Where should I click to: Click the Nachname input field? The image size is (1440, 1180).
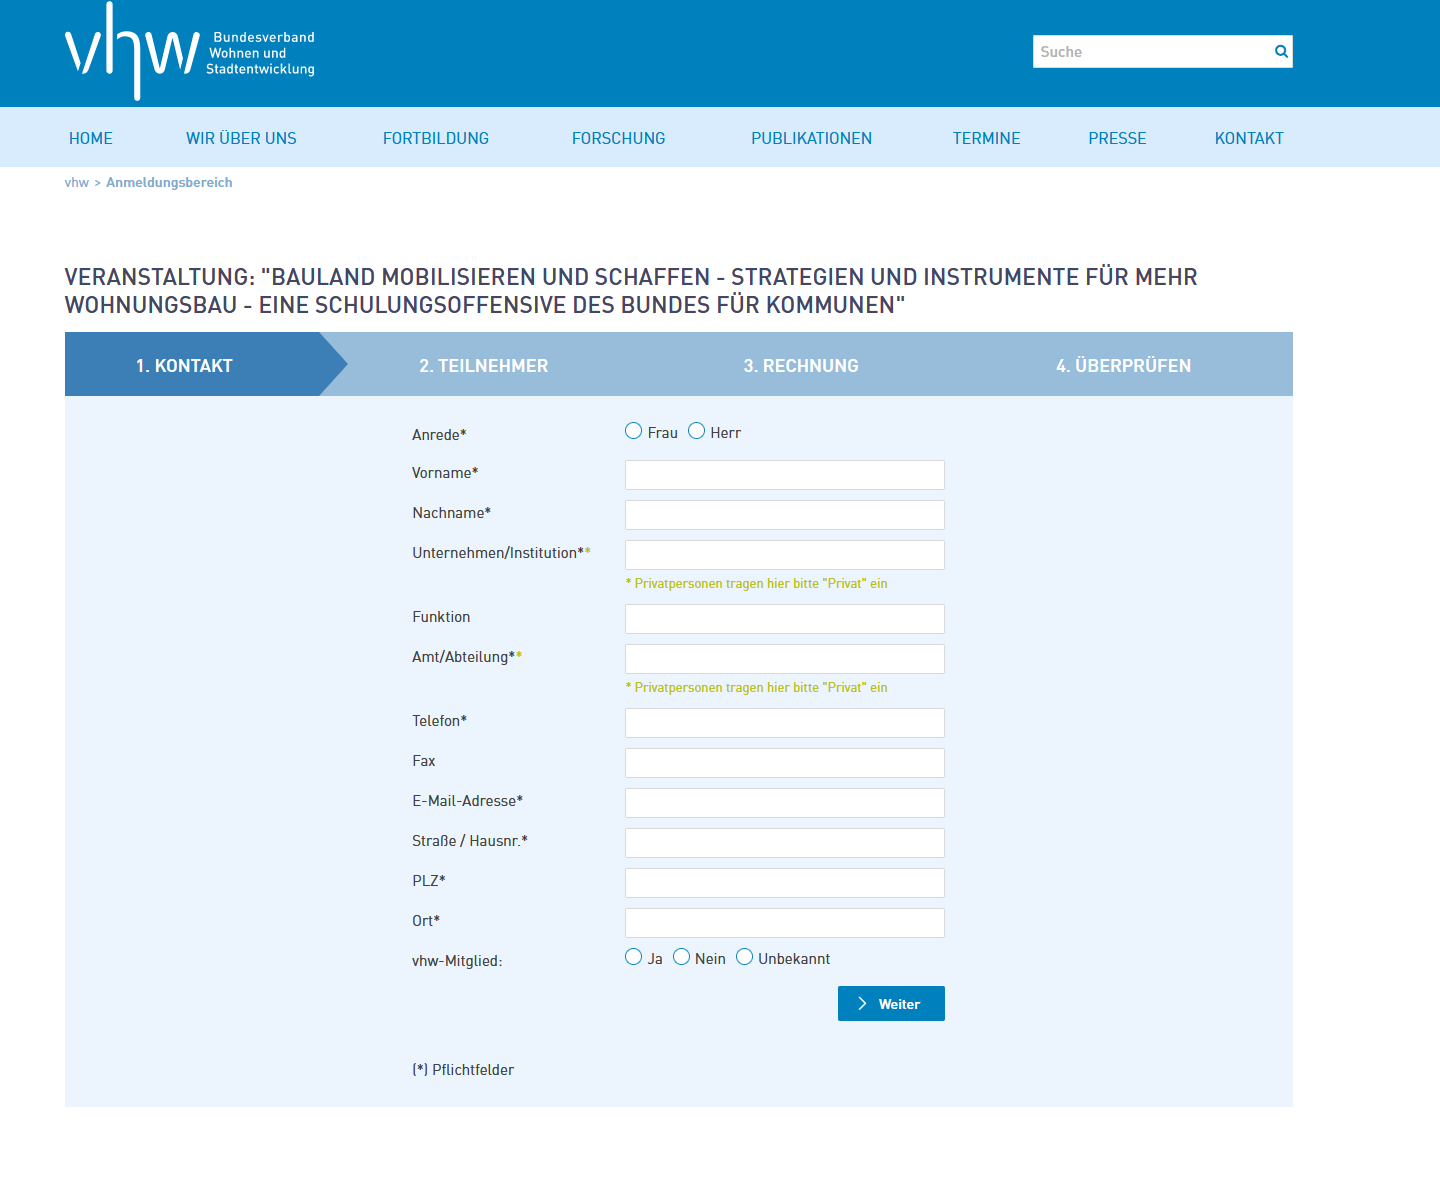(x=785, y=515)
